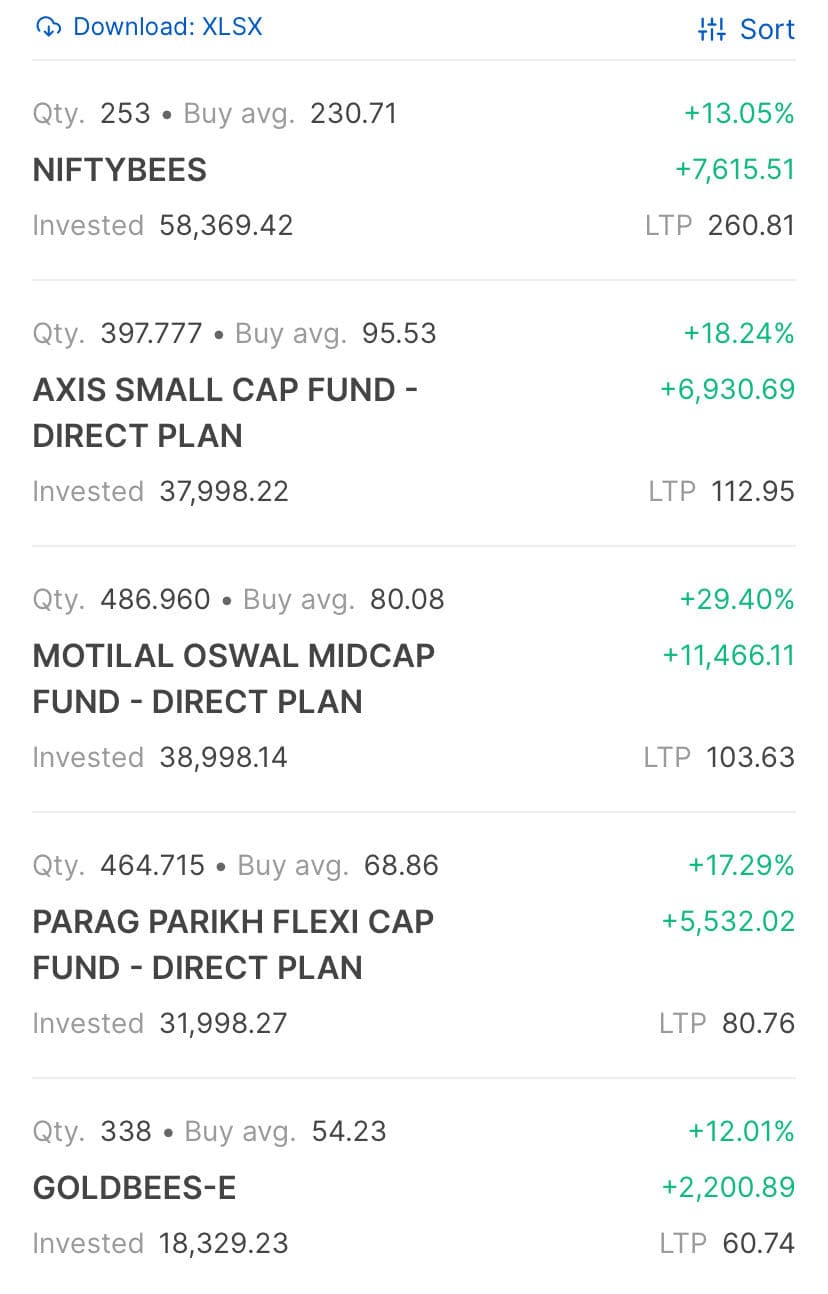Image resolution: width=828 pixels, height=1294 pixels.
Task: Click NIFTYBEES invested amount 58,369.42
Action: point(226,226)
